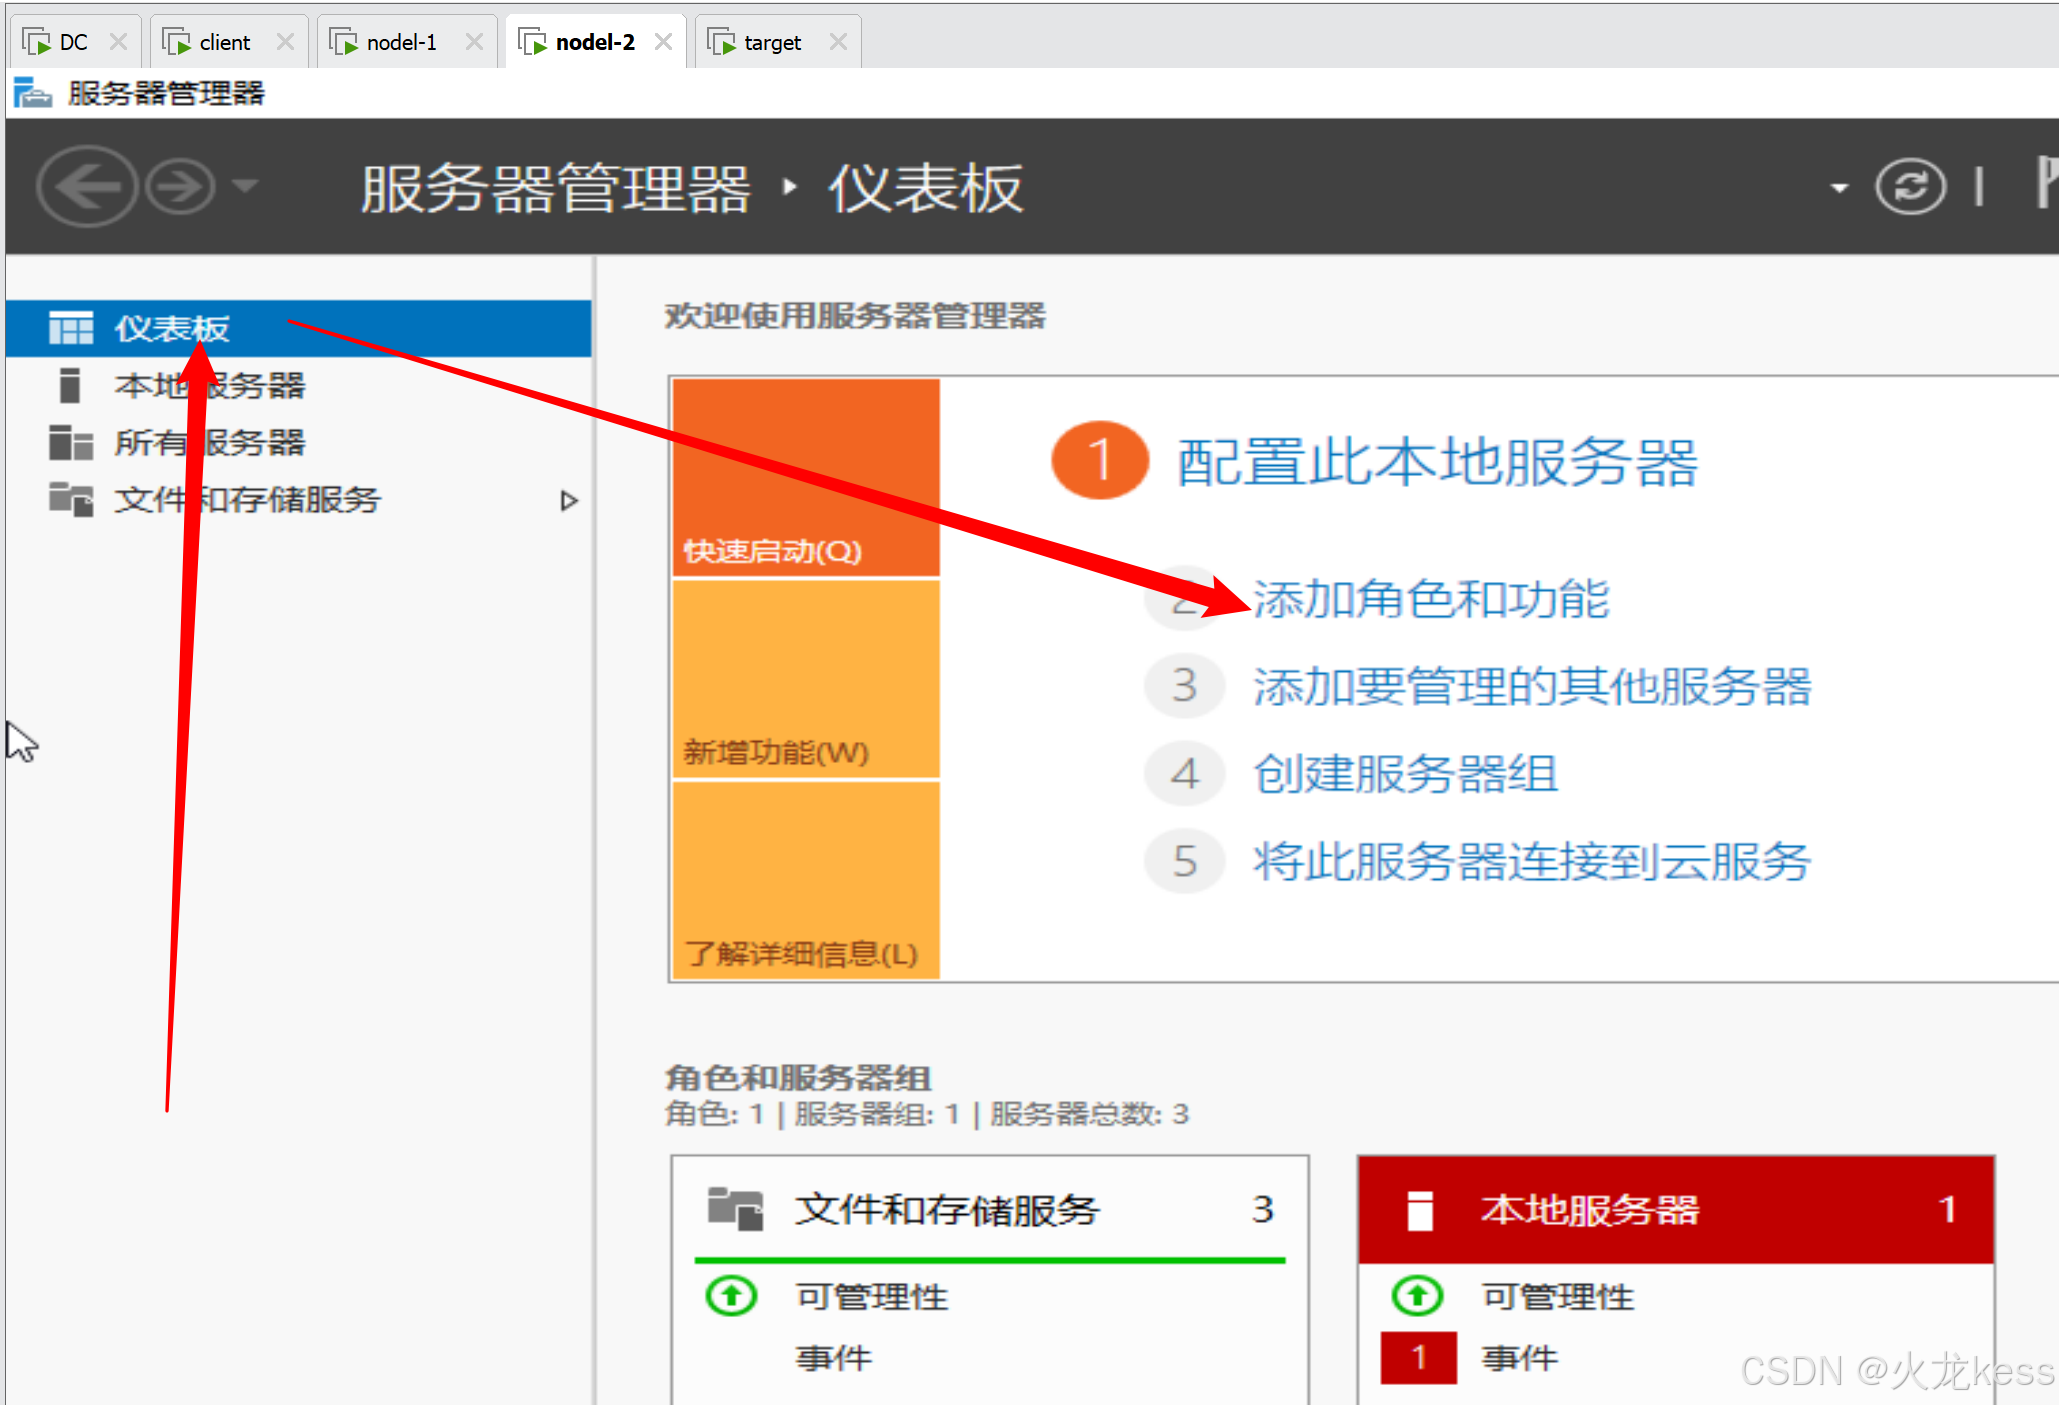2059x1405 pixels.
Task: Select the 新增功能(W) tile
Action: click(806, 679)
